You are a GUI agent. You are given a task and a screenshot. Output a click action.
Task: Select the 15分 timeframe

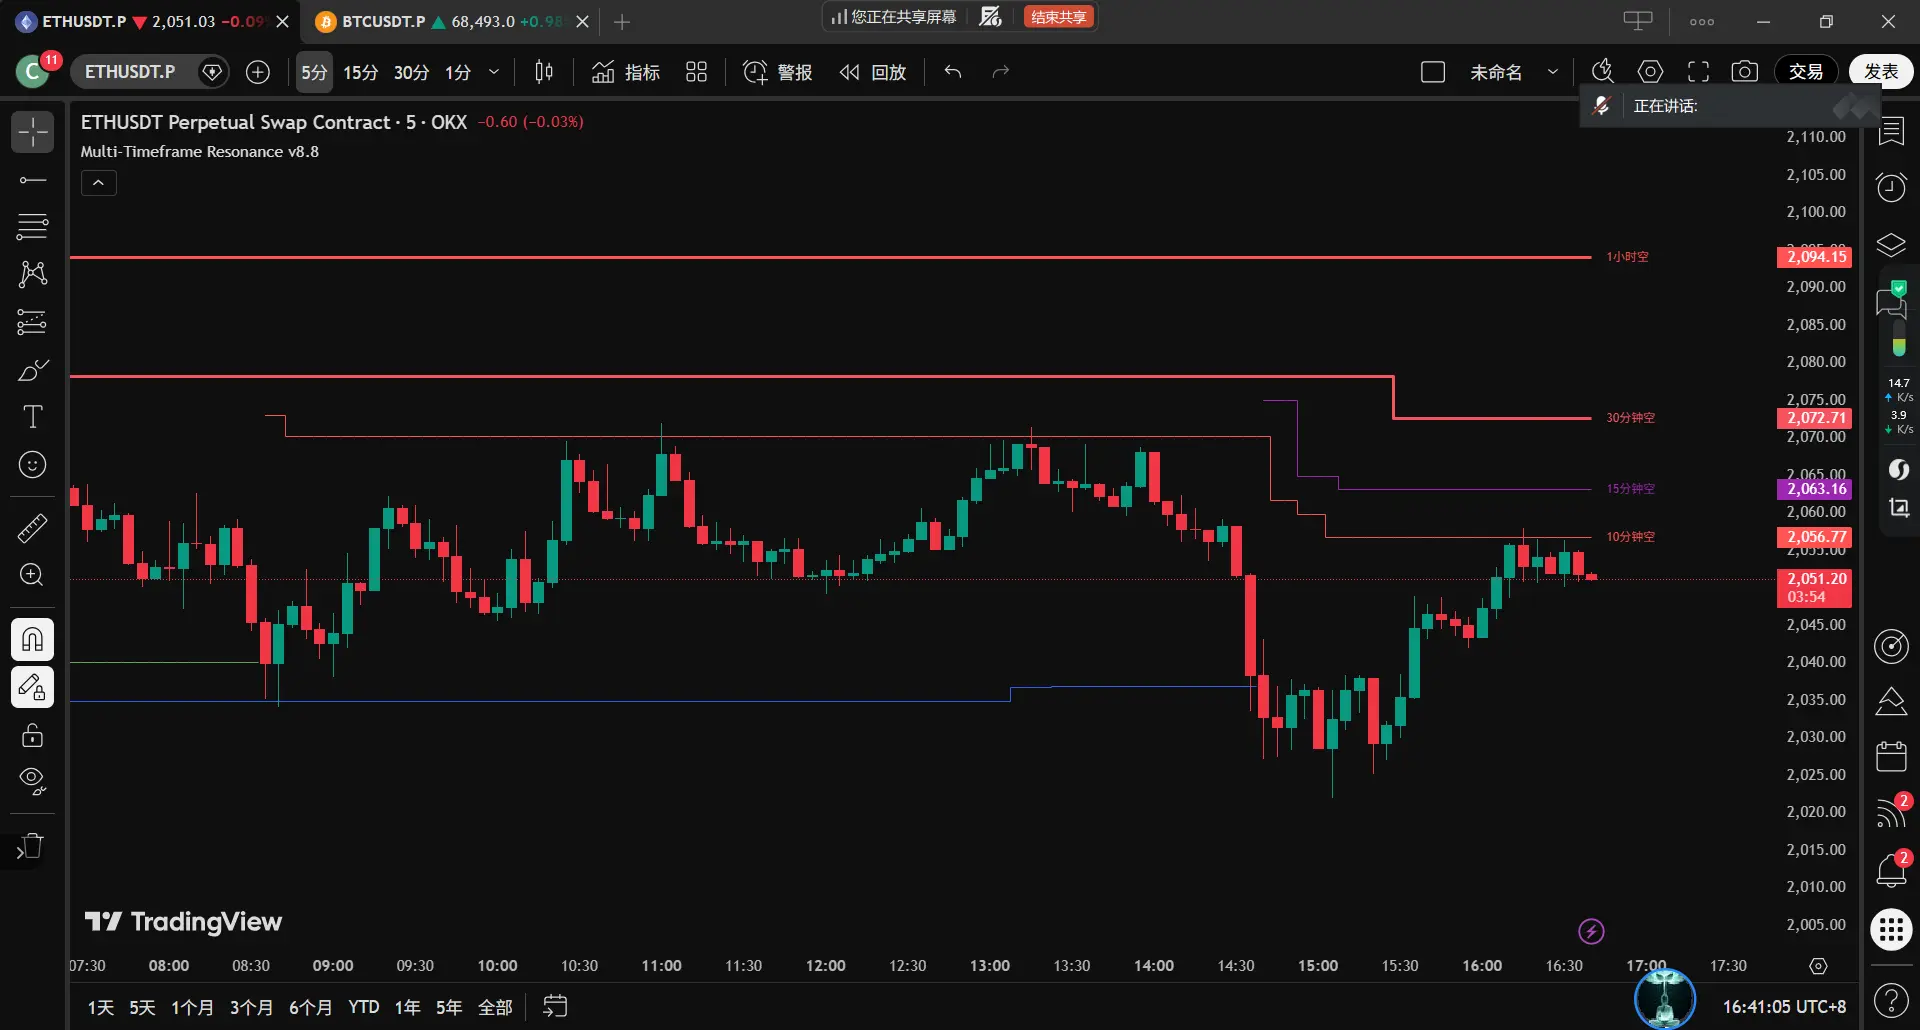(x=361, y=72)
